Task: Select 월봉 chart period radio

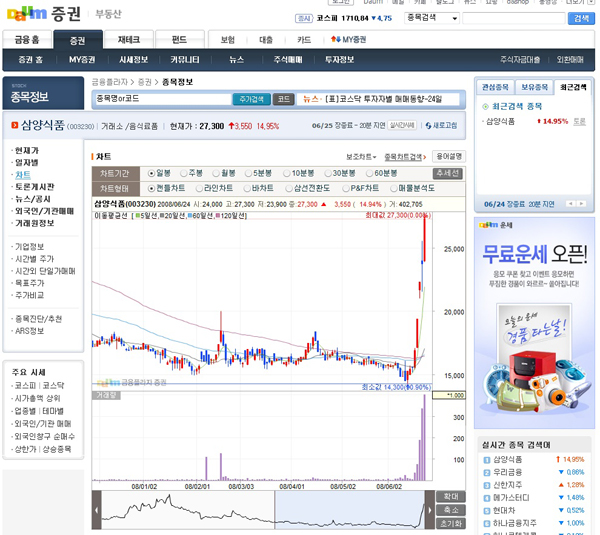Action: [x=216, y=173]
